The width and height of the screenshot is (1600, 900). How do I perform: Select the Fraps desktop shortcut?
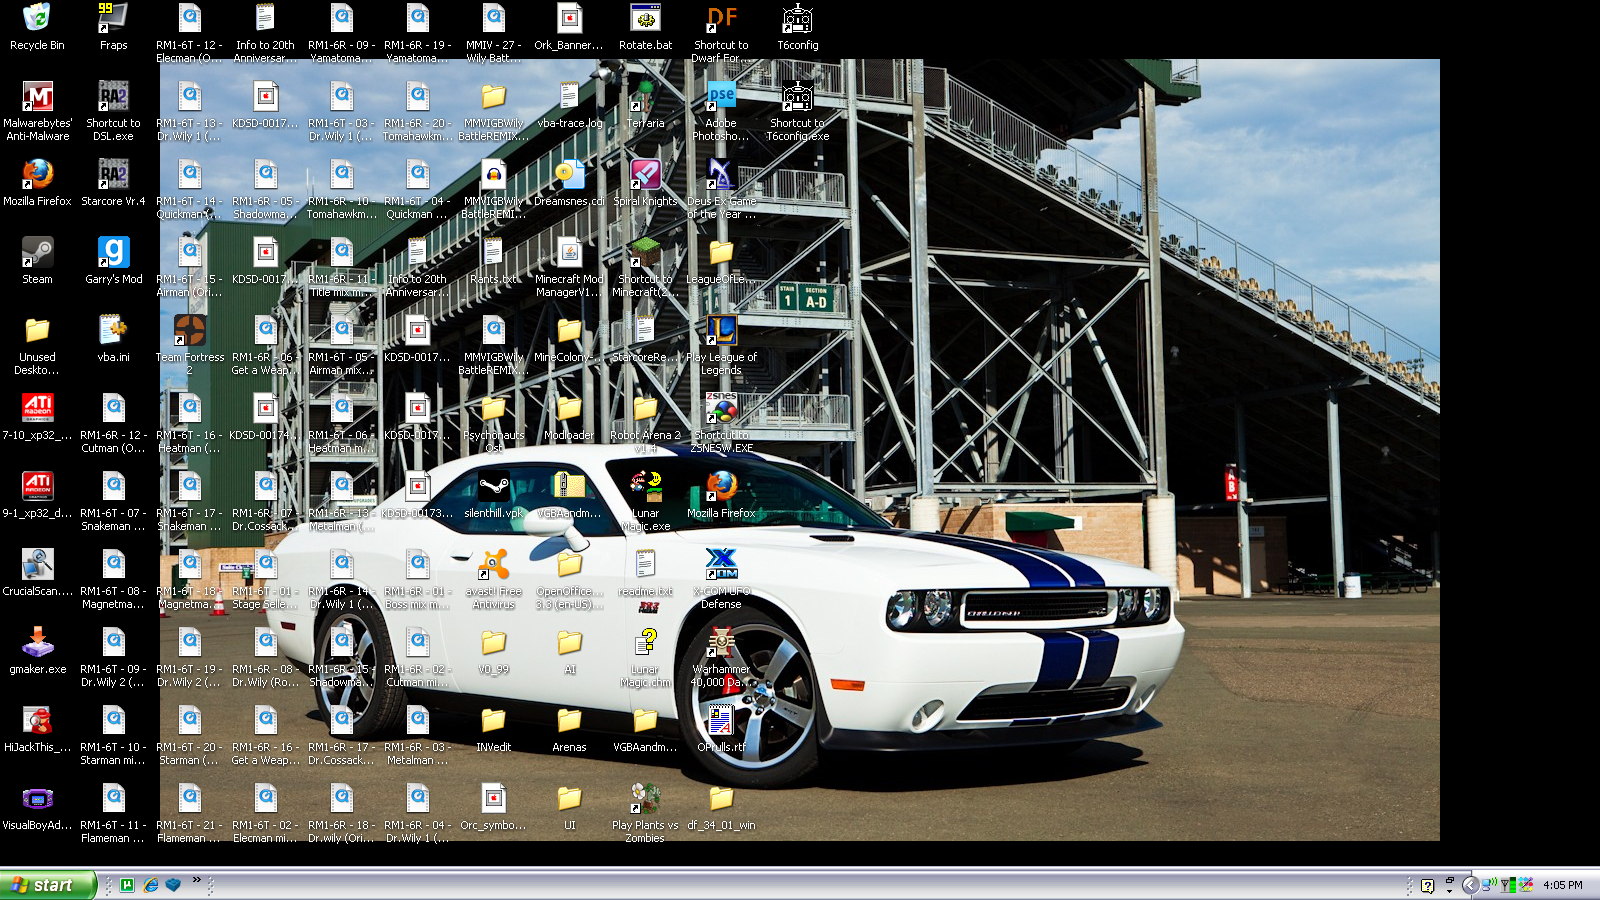113,19
